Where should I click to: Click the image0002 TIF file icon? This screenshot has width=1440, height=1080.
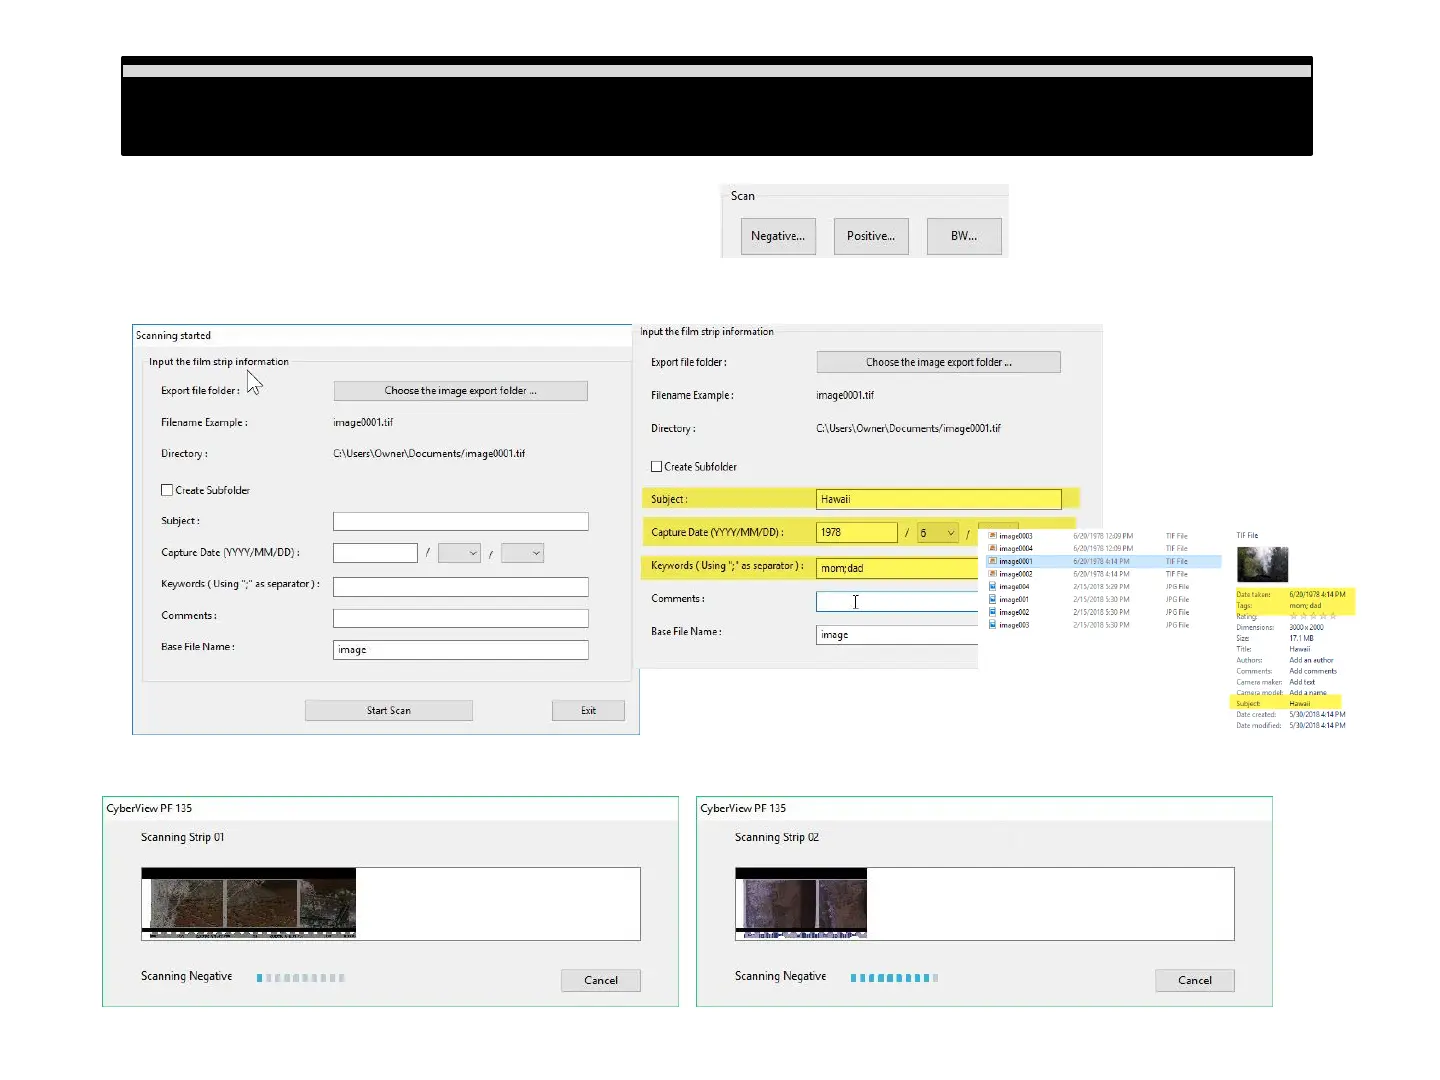[993, 574]
